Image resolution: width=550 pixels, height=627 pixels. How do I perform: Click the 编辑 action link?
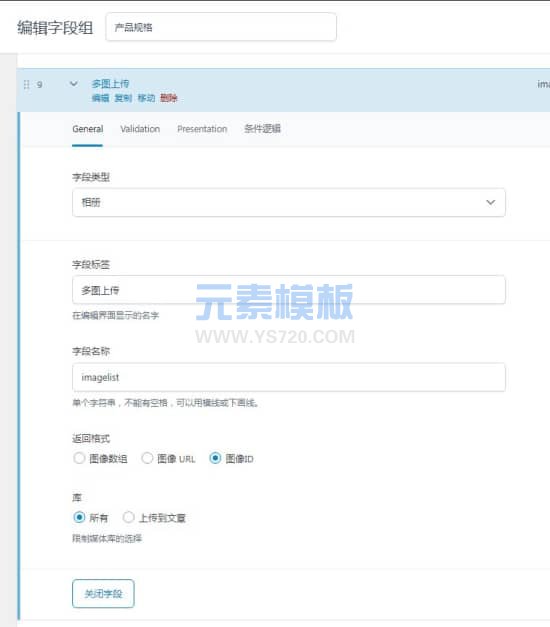pyautogui.click(x=100, y=98)
